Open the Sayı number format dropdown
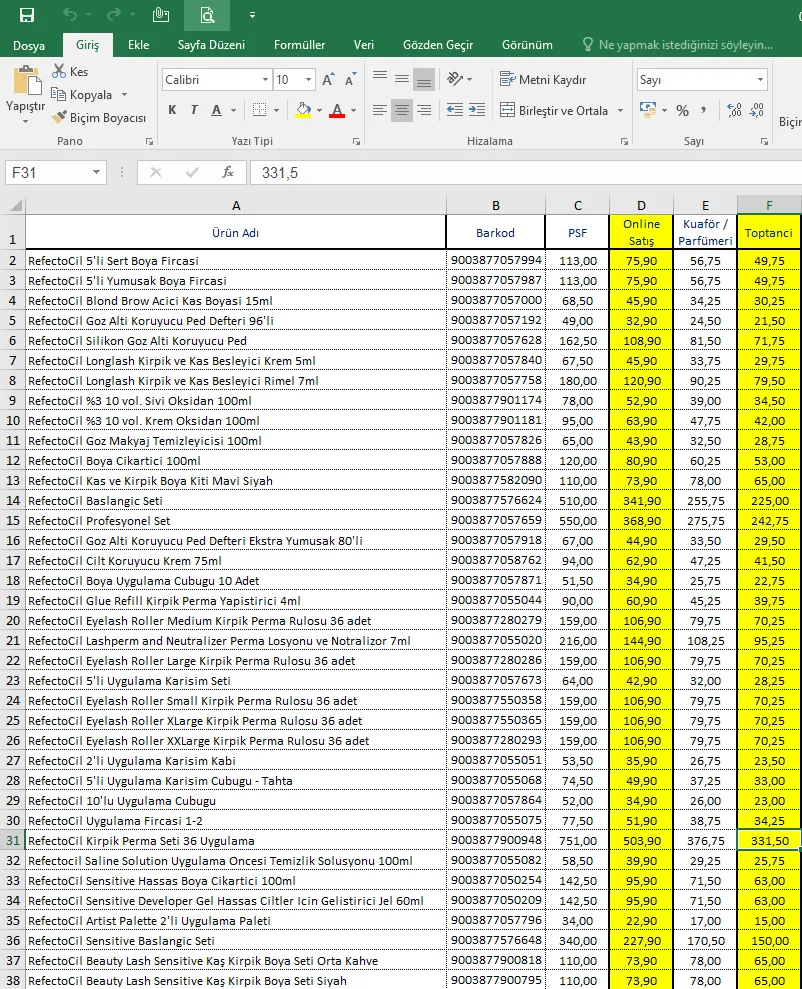The image size is (802, 989). [760, 79]
